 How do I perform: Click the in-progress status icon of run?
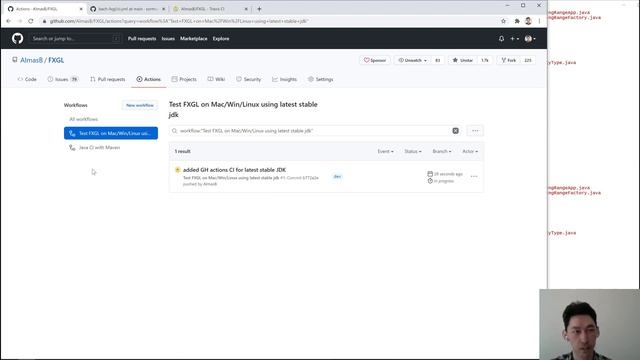click(178, 170)
